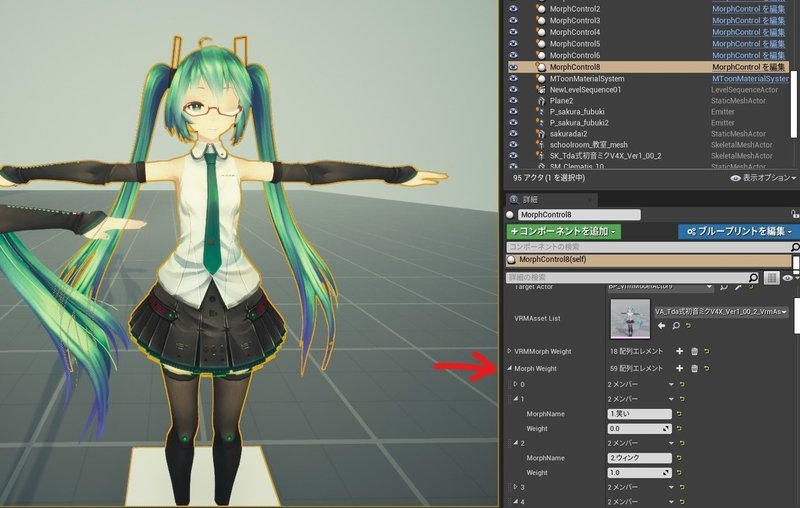Open element 2 array options dropdown arrow

(671, 443)
